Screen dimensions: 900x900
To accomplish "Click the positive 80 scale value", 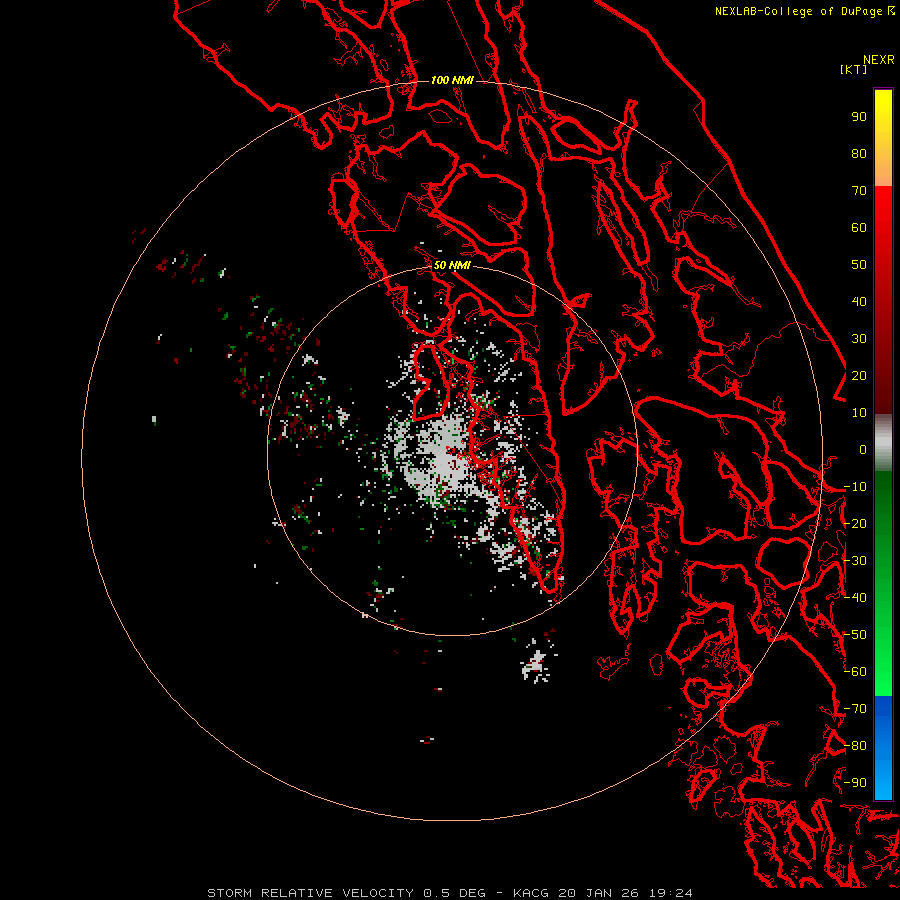I will 859,154.
